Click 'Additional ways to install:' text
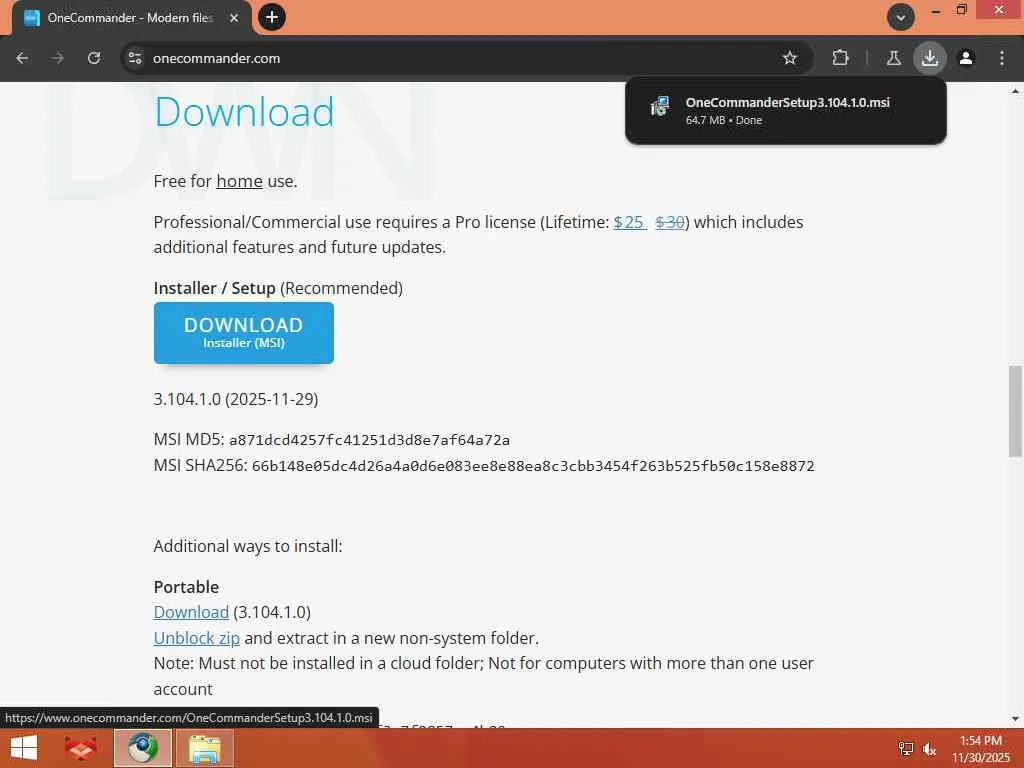 pos(248,546)
